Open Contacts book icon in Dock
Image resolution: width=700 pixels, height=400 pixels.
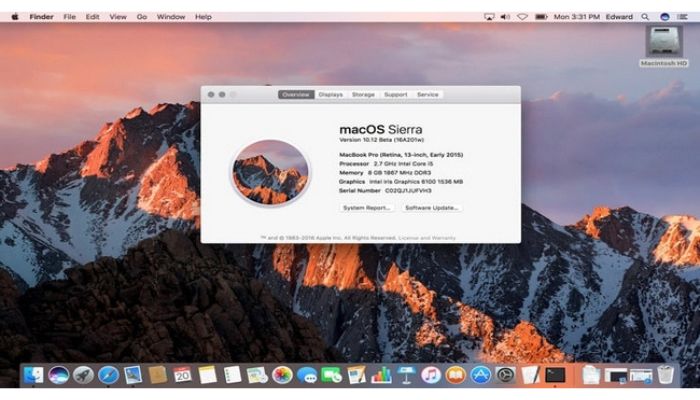tap(158, 375)
